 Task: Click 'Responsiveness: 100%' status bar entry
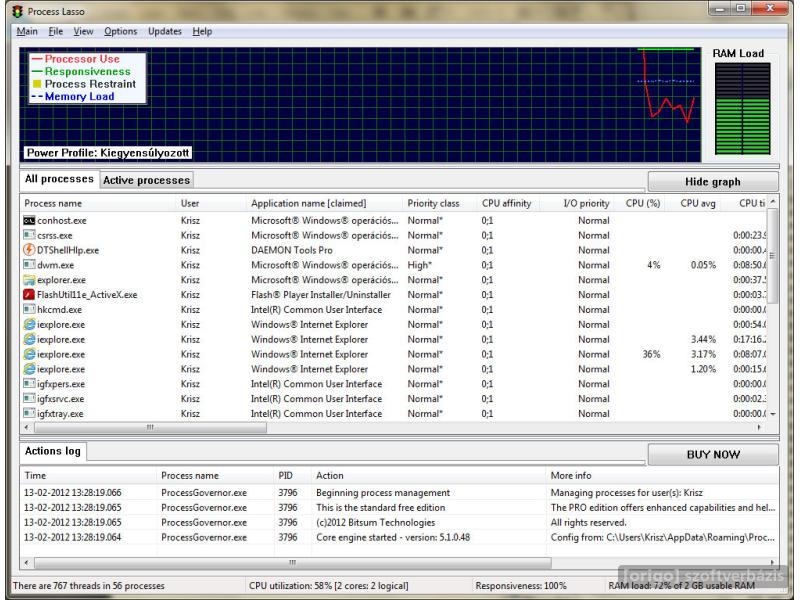pos(520,586)
